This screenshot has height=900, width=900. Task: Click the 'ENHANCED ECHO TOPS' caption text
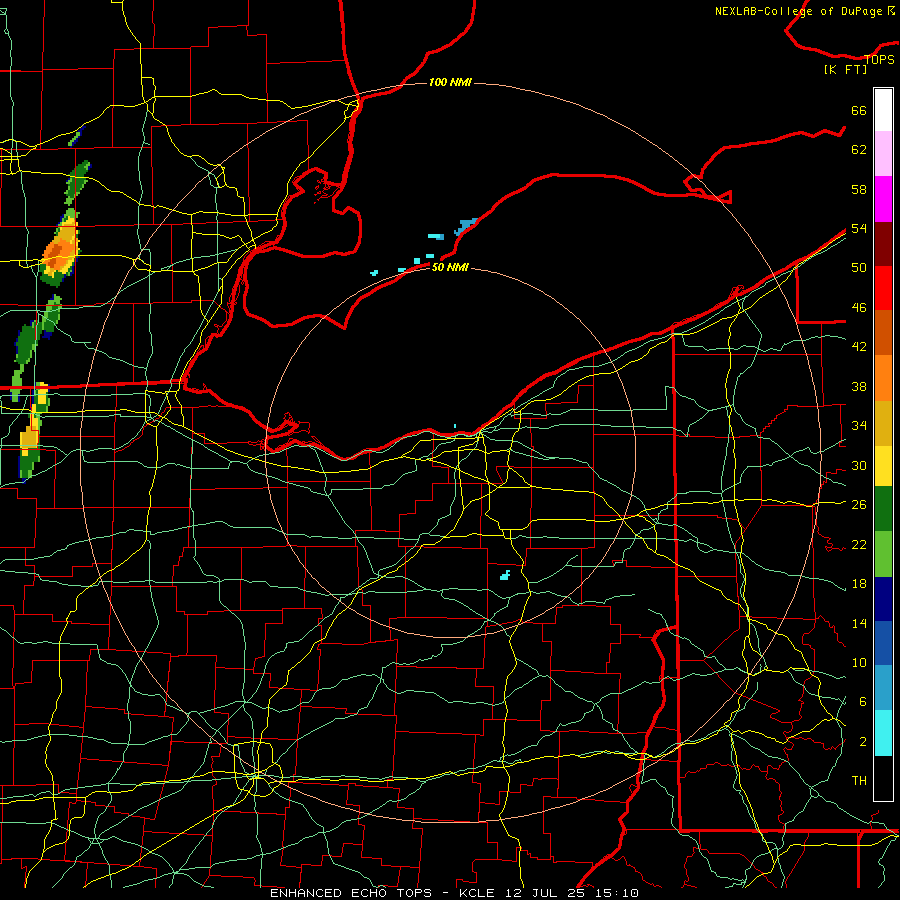(351, 893)
